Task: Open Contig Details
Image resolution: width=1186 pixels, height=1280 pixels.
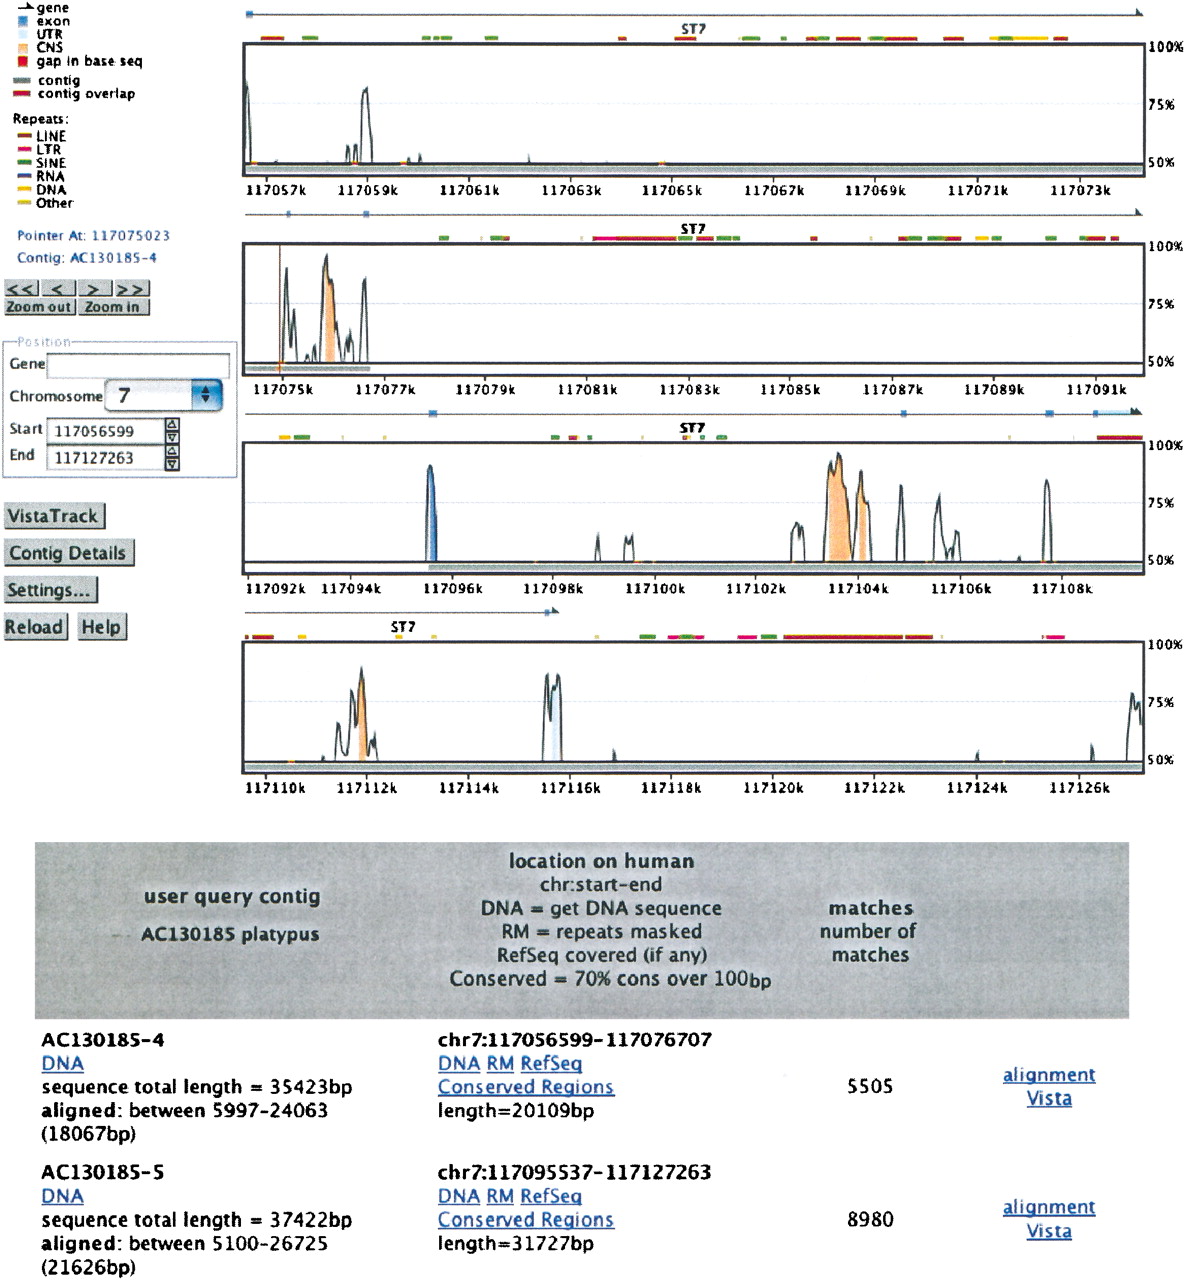Action: pos(69,553)
